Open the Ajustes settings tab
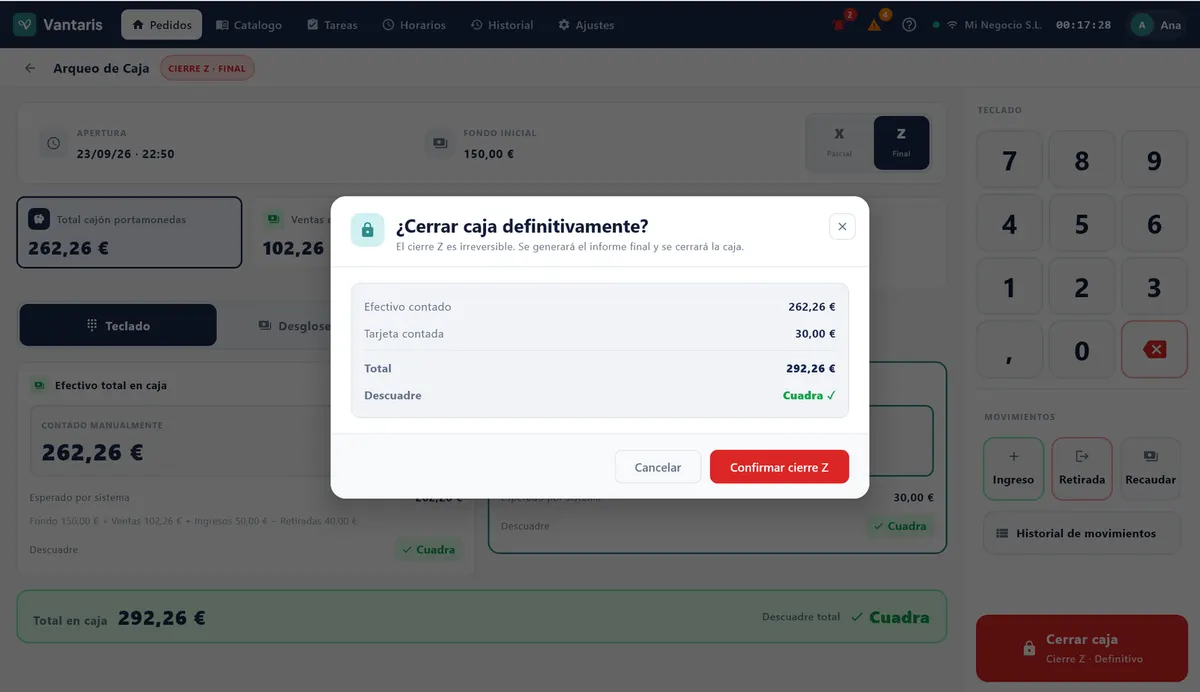 (586, 25)
